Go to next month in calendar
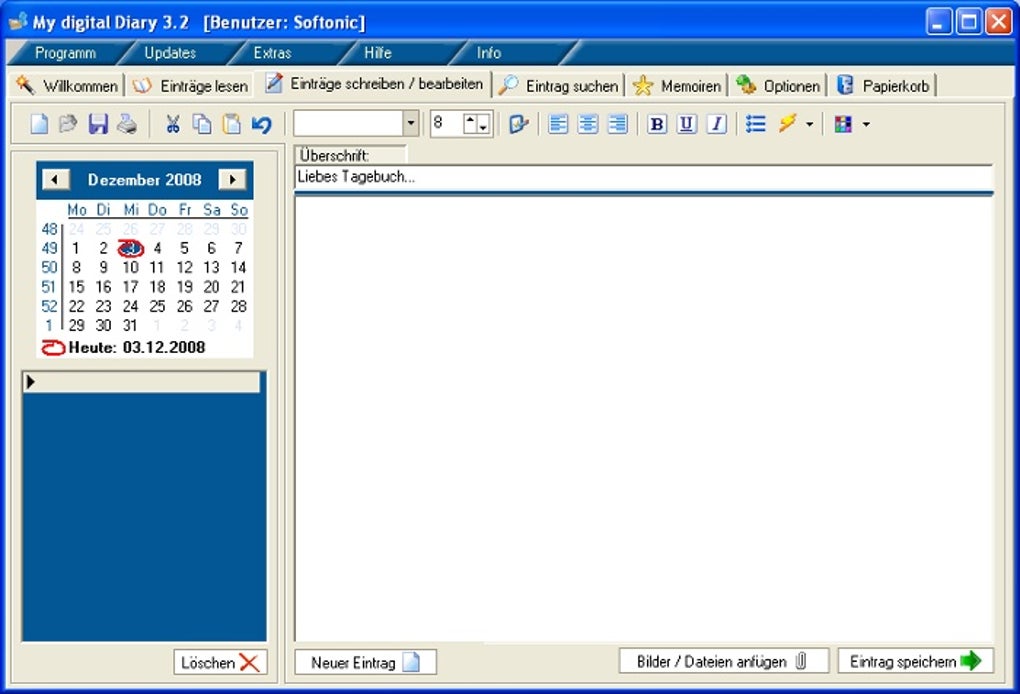The image size is (1020, 694). (232, 180)
